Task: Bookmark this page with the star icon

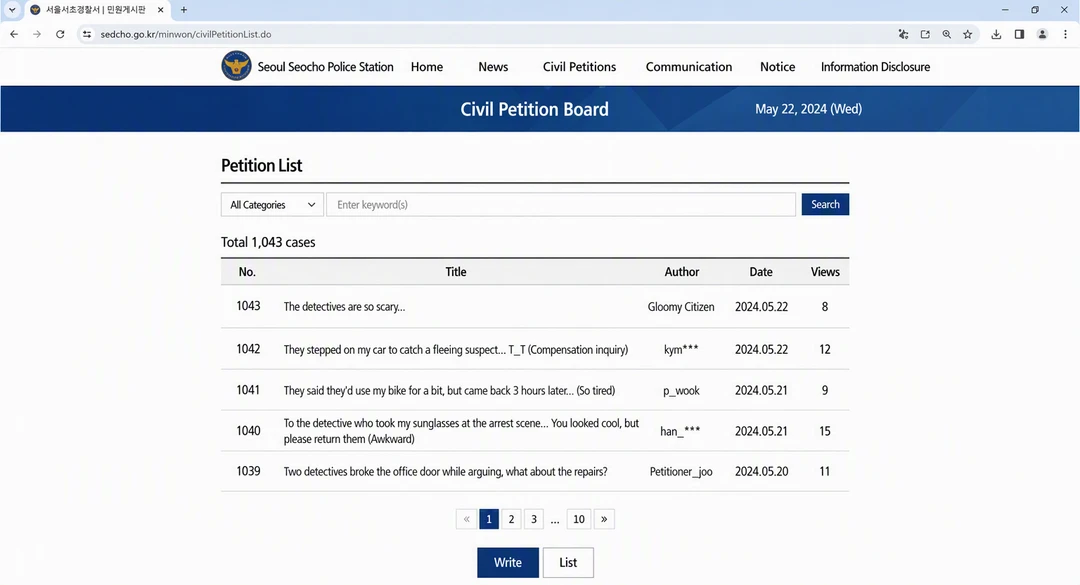Action: (x=968, y=34)
